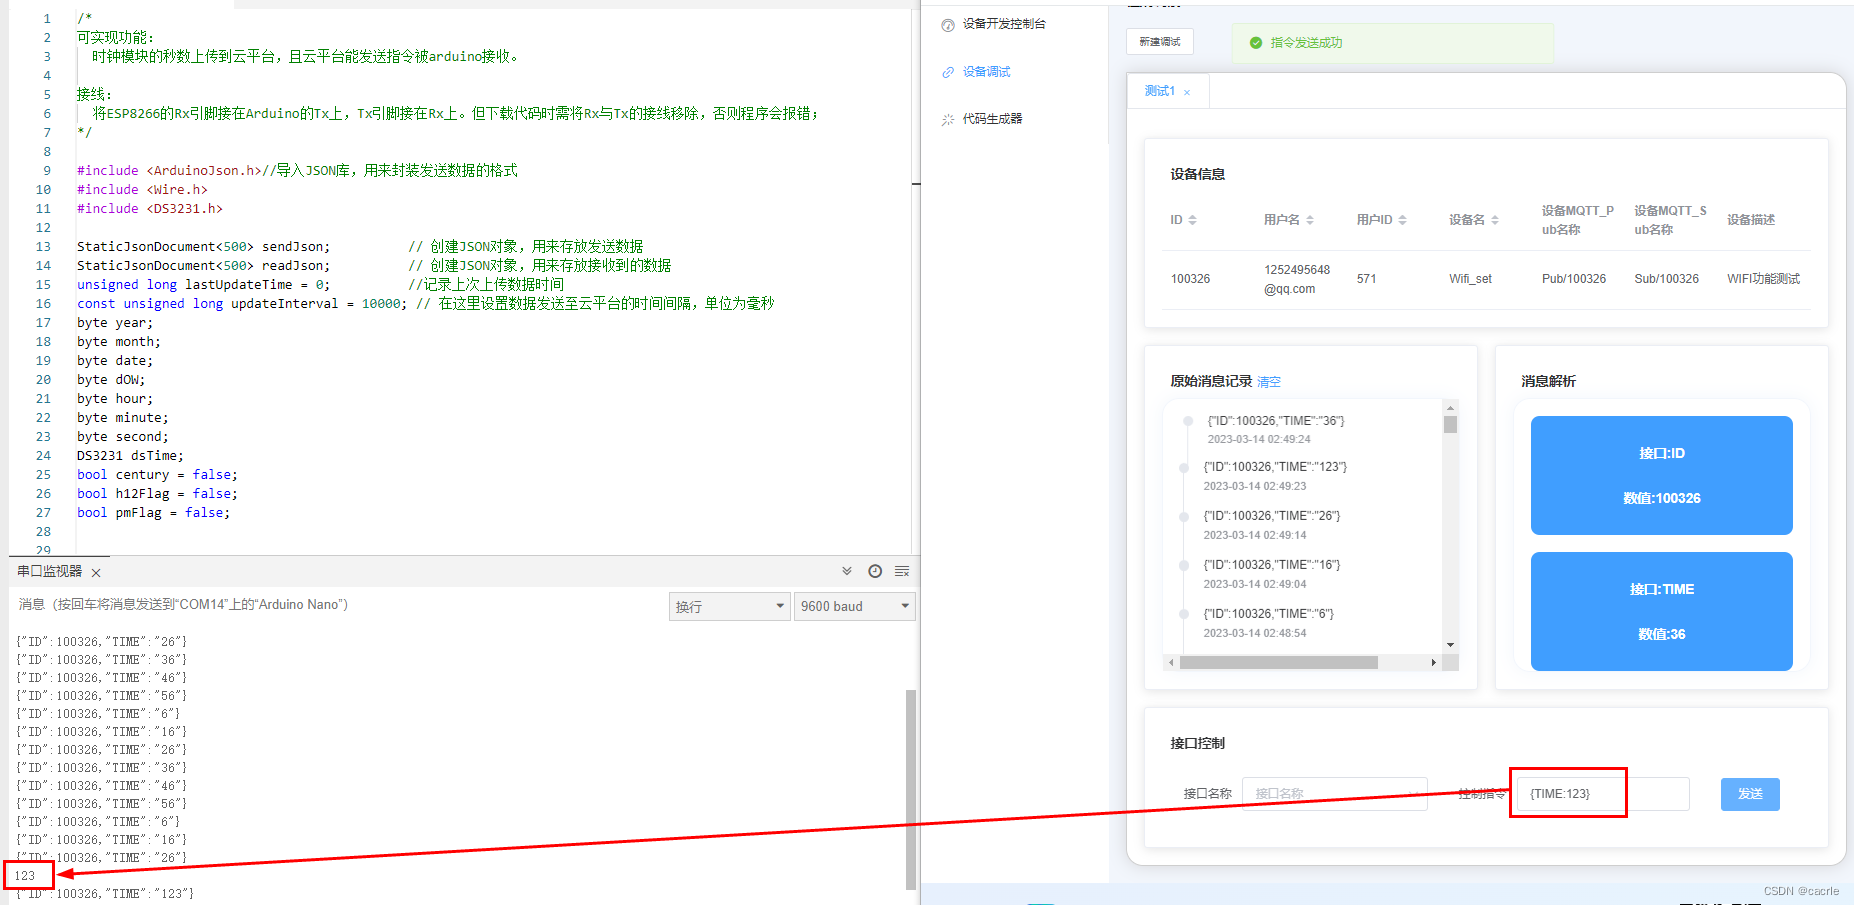Open 设备开发控制台 in the sidebar
1854x905 pixels.
(x=1004, y=24)
